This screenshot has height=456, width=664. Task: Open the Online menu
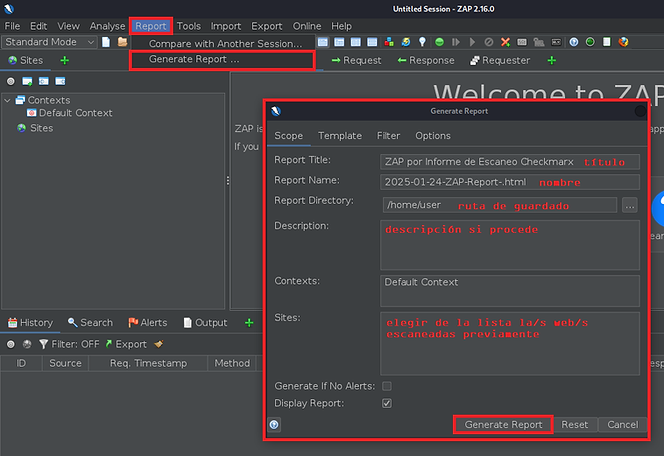pyautogui.click(x=307, y=26)
